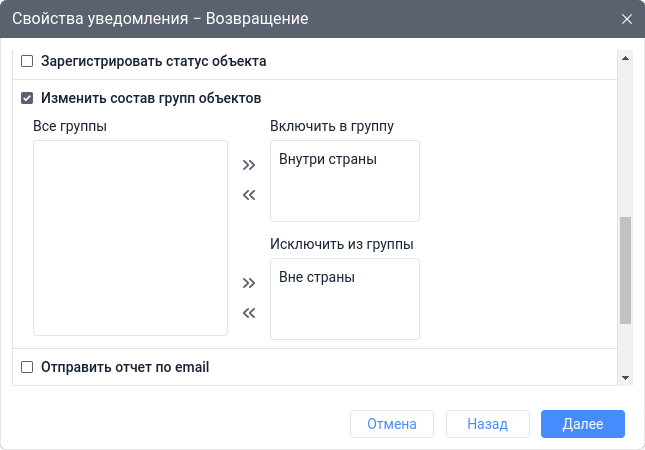Uncheck Изменить состав групп объектов
645x450 pixels.
(x=27, y=98)
